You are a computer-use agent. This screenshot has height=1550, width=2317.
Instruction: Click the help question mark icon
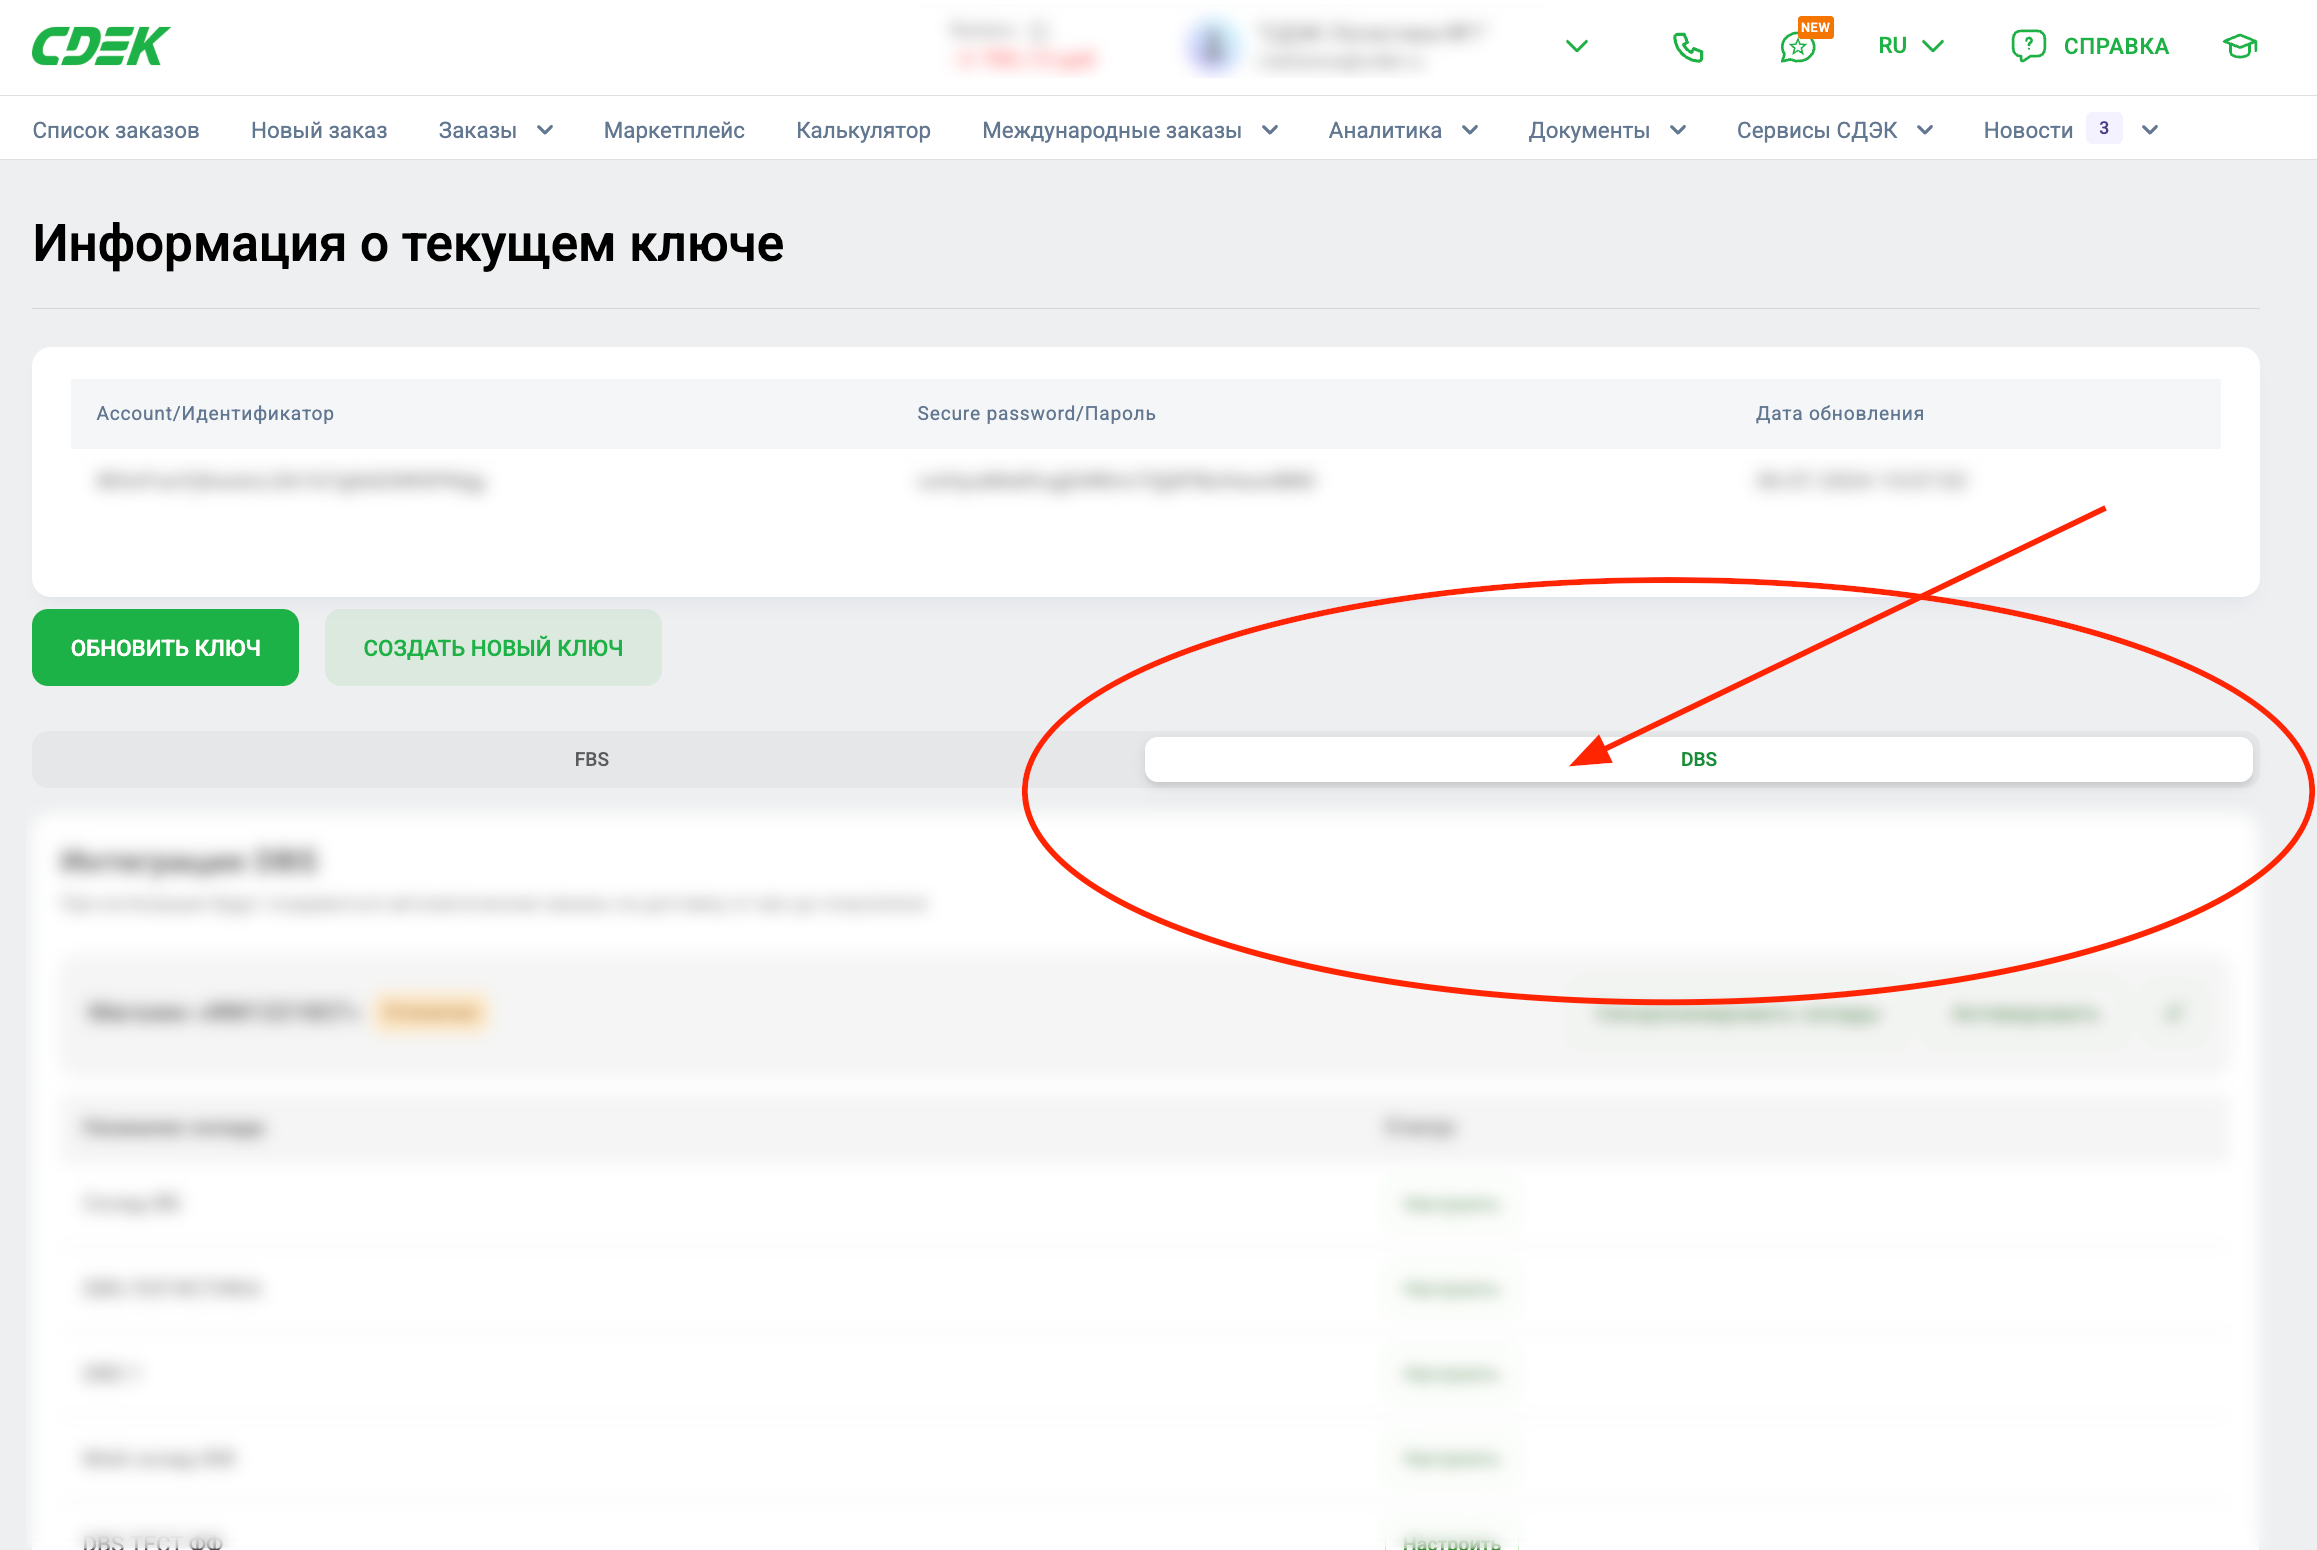2028,46
